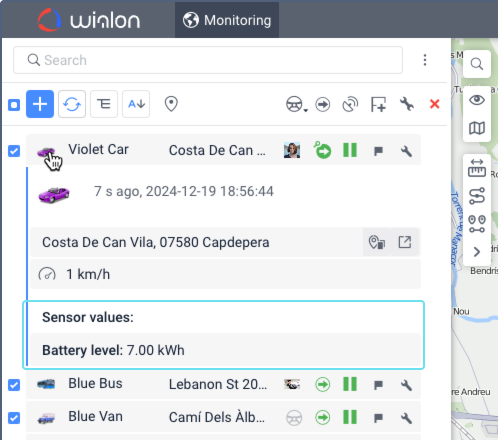
Task: Open the Monitoring tab
Action: tap(227, 20)
